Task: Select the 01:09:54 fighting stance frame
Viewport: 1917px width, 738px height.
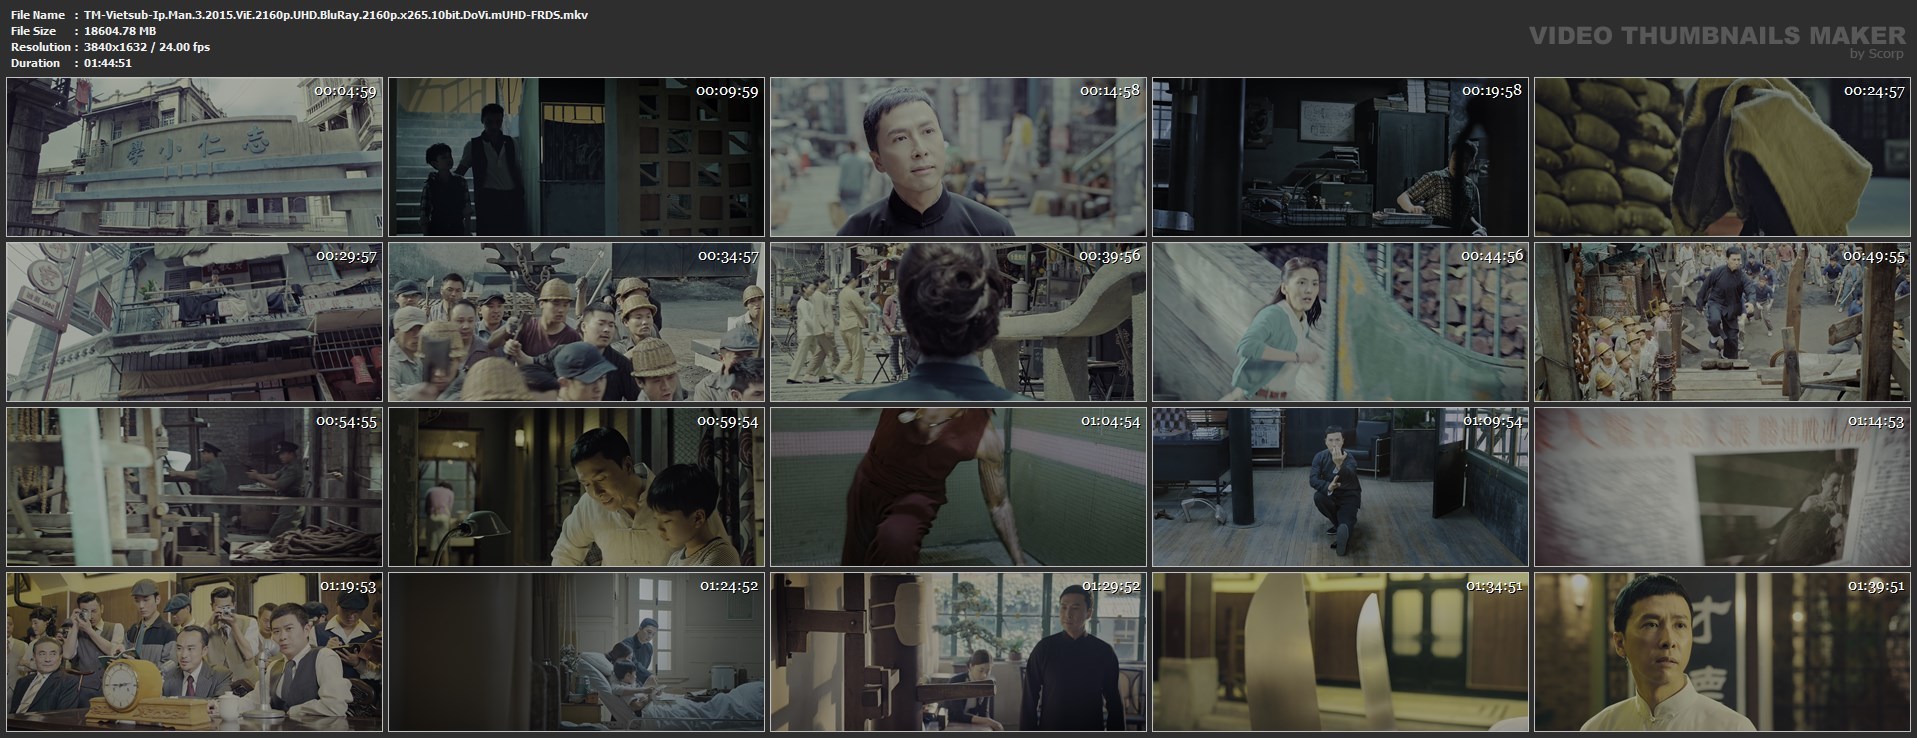Action: coord(1340,487)
